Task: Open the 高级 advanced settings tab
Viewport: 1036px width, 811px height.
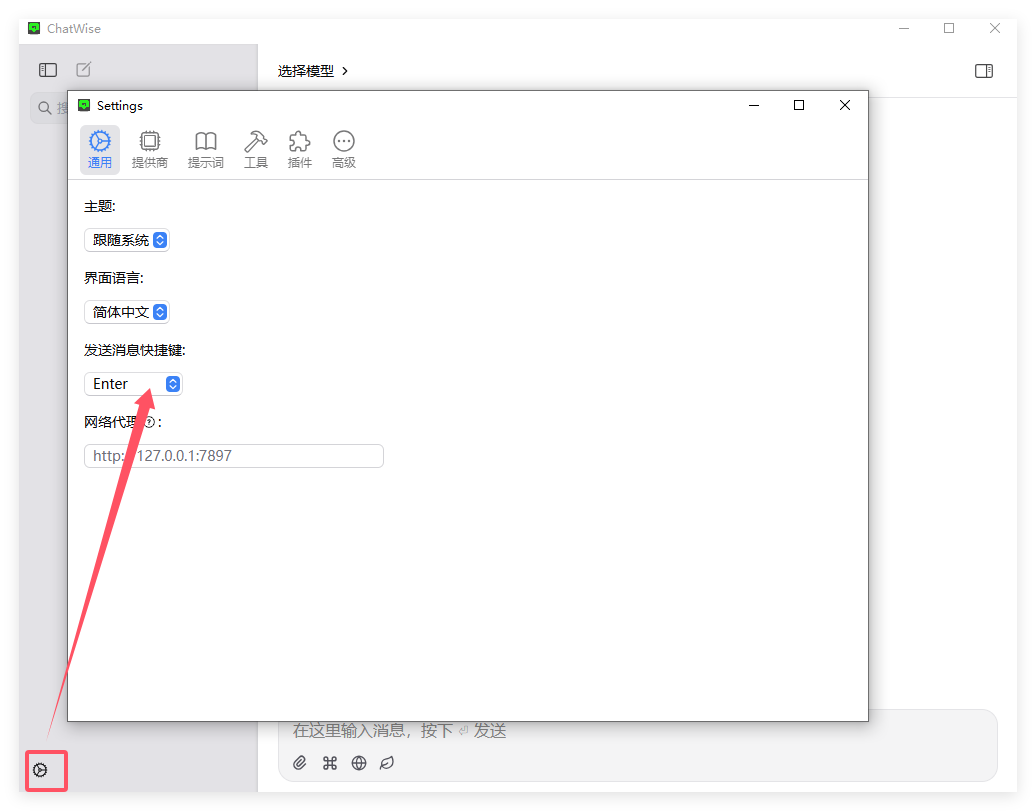Action: (344, 149)
